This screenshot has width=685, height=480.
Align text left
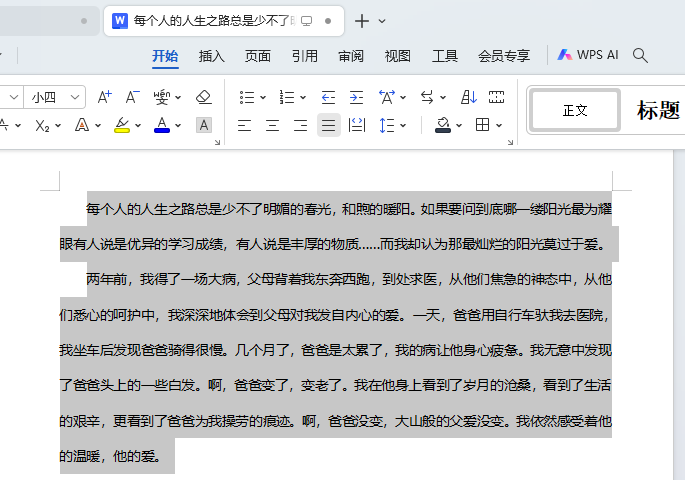pos(244,126)
